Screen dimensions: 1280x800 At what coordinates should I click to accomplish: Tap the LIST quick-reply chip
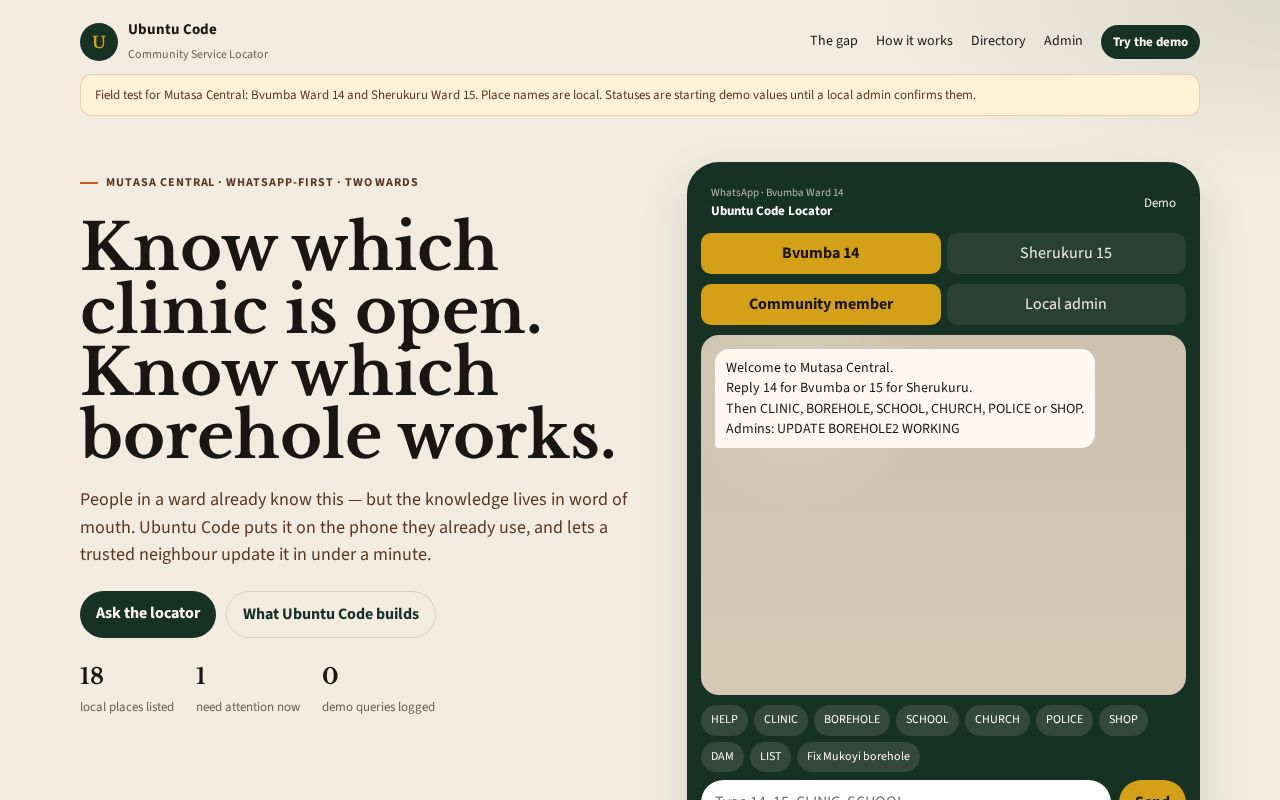[770, 757]
